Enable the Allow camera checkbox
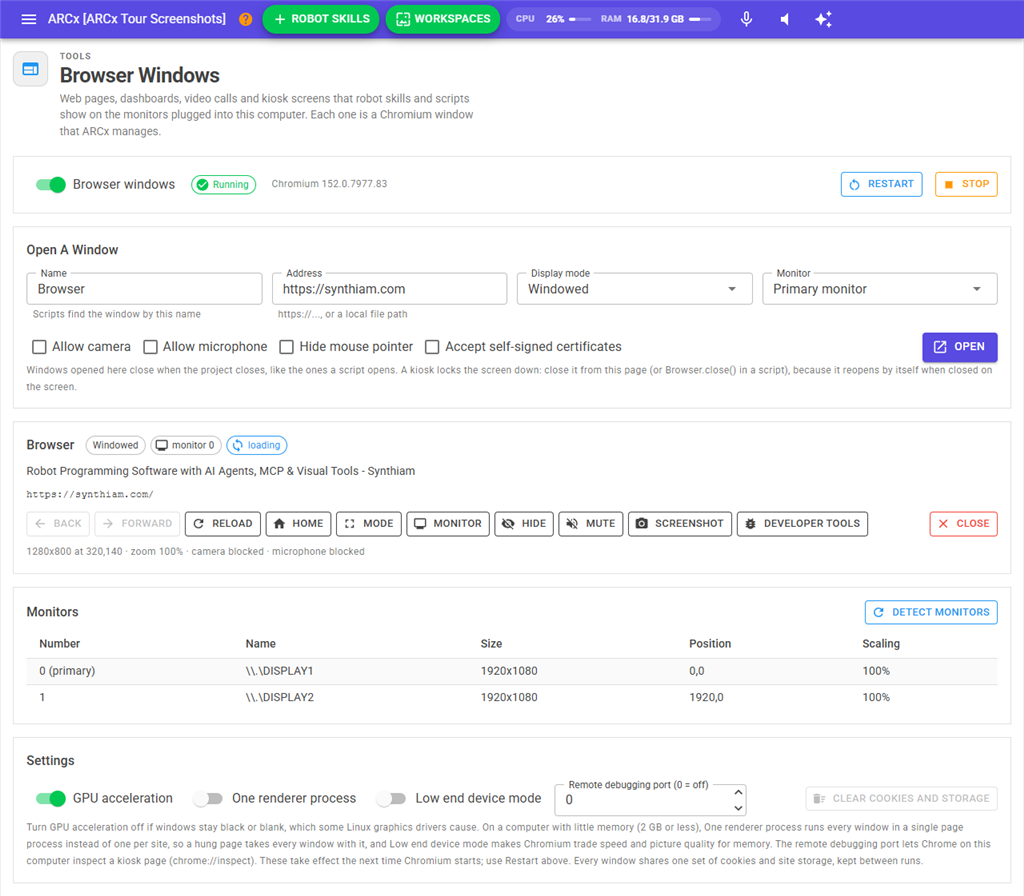The image size is (1024, 896). (40, 347)
